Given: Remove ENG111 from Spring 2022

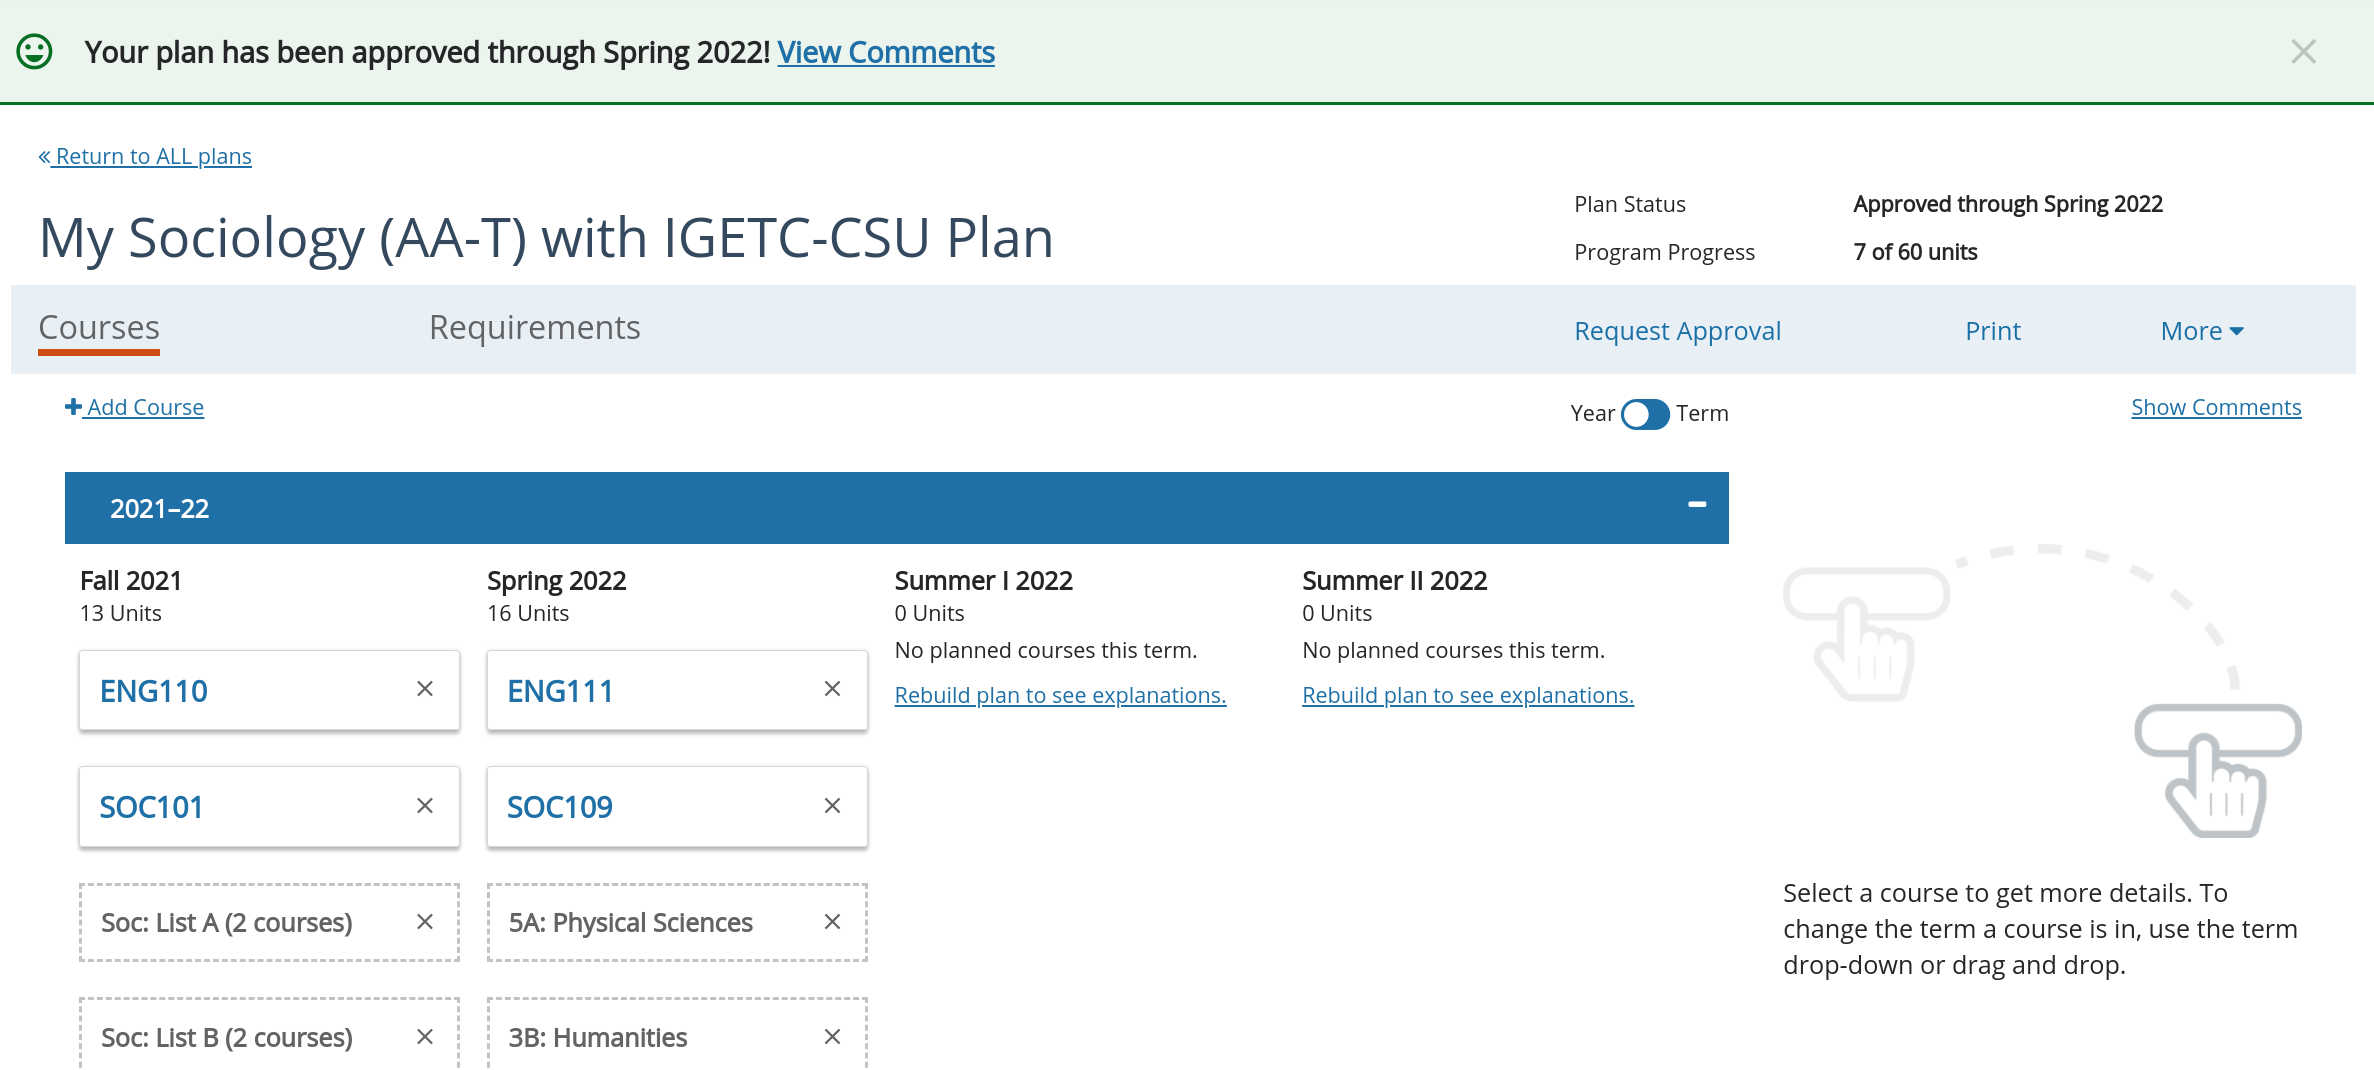Looking at the screenshot, I should click(x=832, y=688).
